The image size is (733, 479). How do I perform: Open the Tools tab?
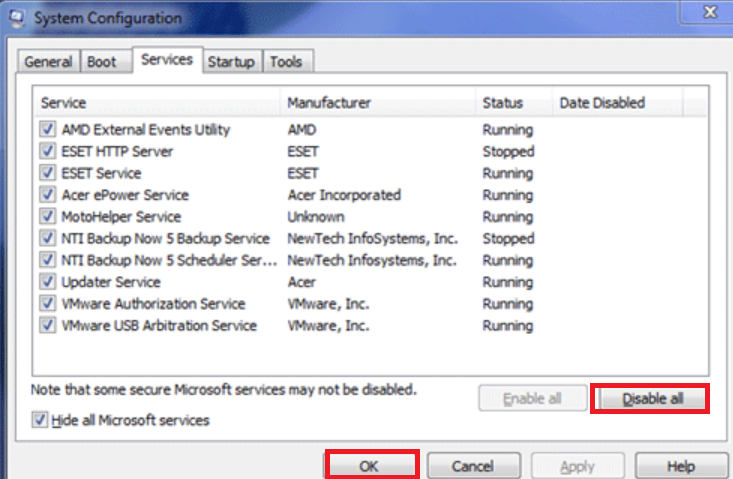point(286,62)
